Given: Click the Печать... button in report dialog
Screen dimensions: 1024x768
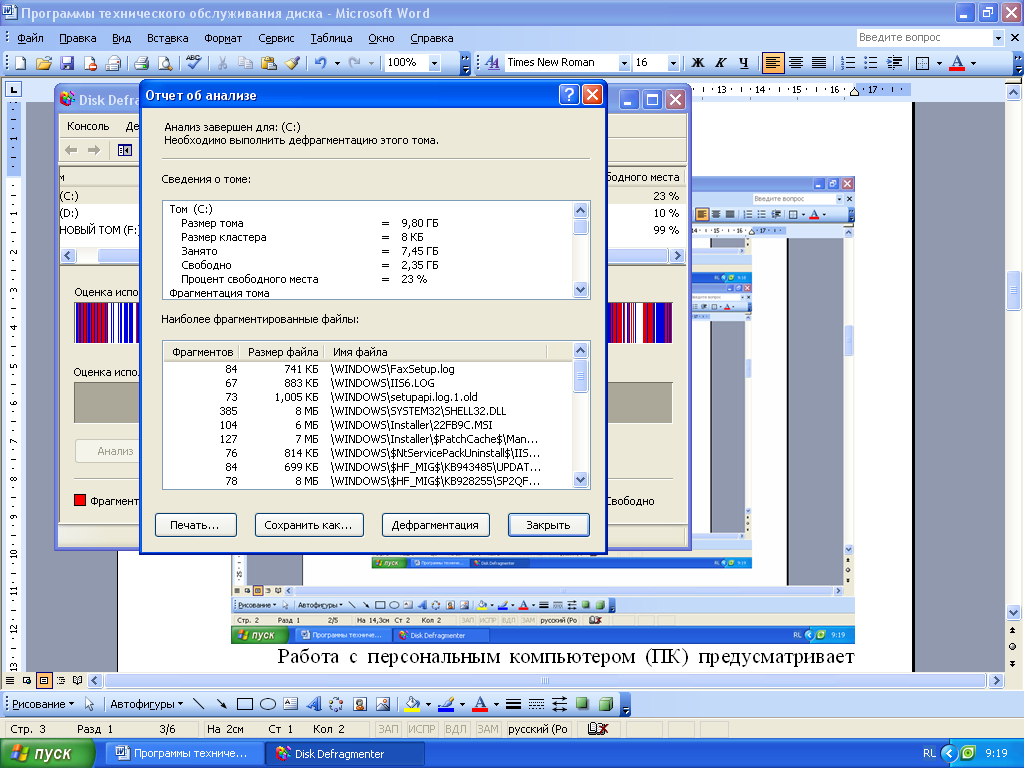Looking at the screenshot, I should coord(195,525).
